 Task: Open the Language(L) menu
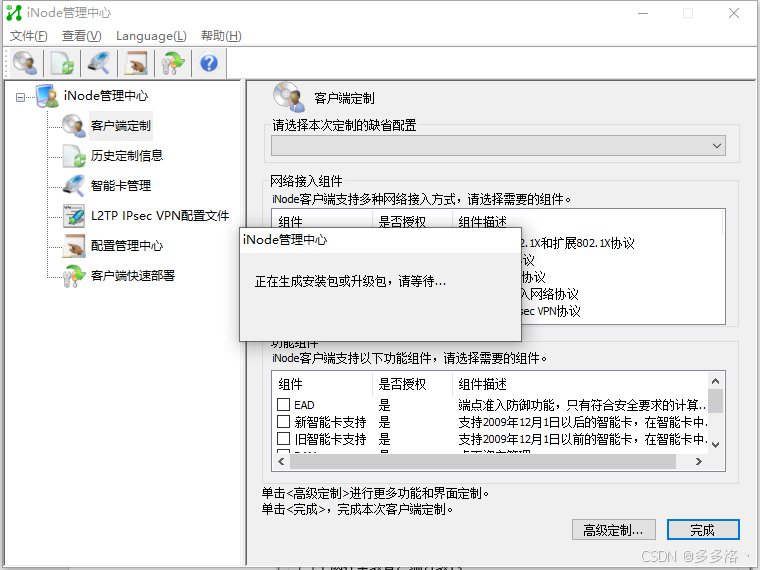(x=151, y=36)
